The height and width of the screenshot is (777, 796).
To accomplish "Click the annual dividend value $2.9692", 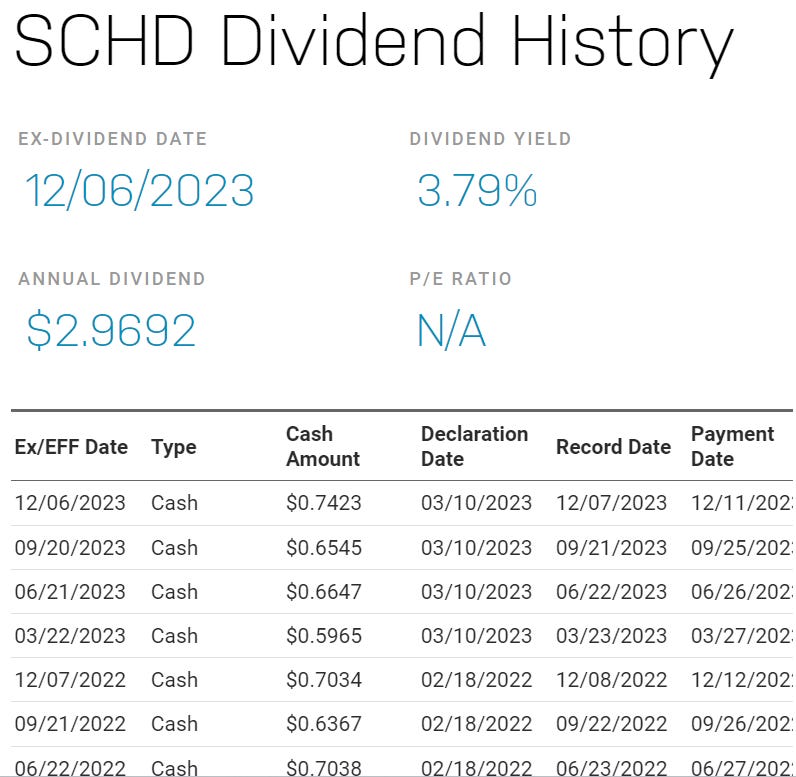I will (x=111, y=330).
